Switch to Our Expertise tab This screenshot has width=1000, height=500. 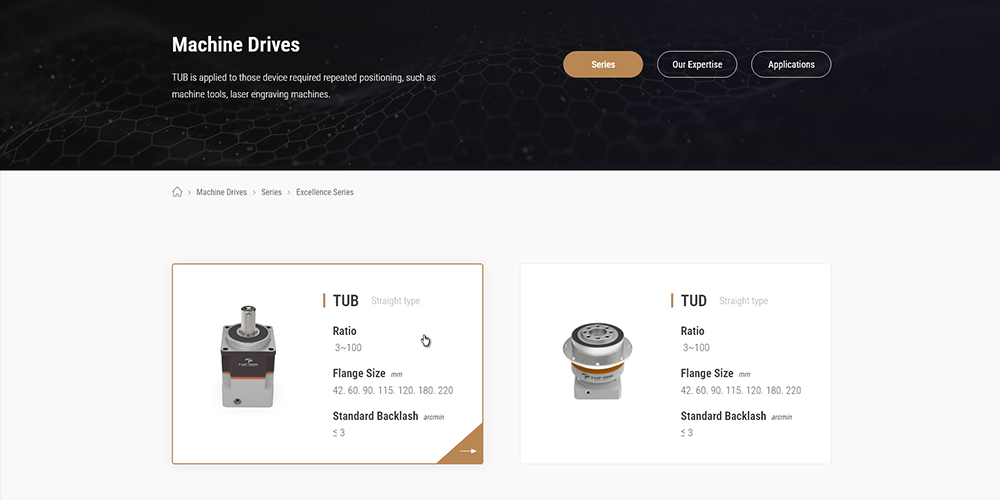coord(697,64)
